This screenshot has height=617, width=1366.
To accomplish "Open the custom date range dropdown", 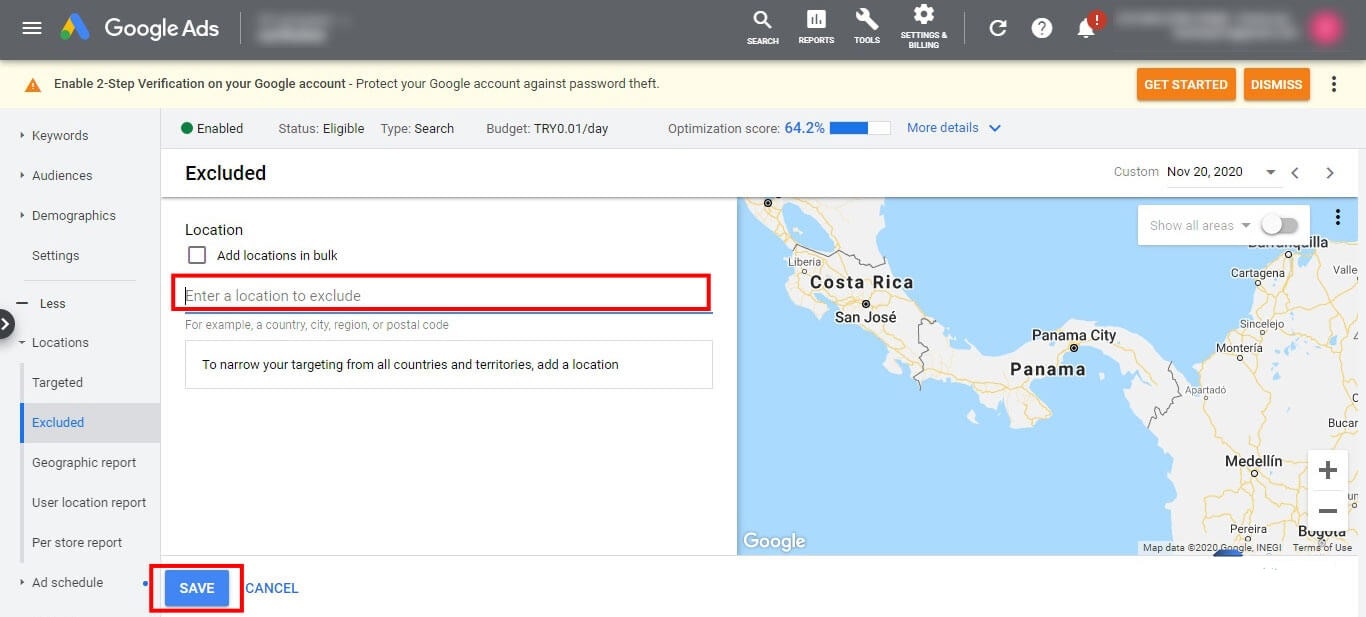I will pos(1270,172).
